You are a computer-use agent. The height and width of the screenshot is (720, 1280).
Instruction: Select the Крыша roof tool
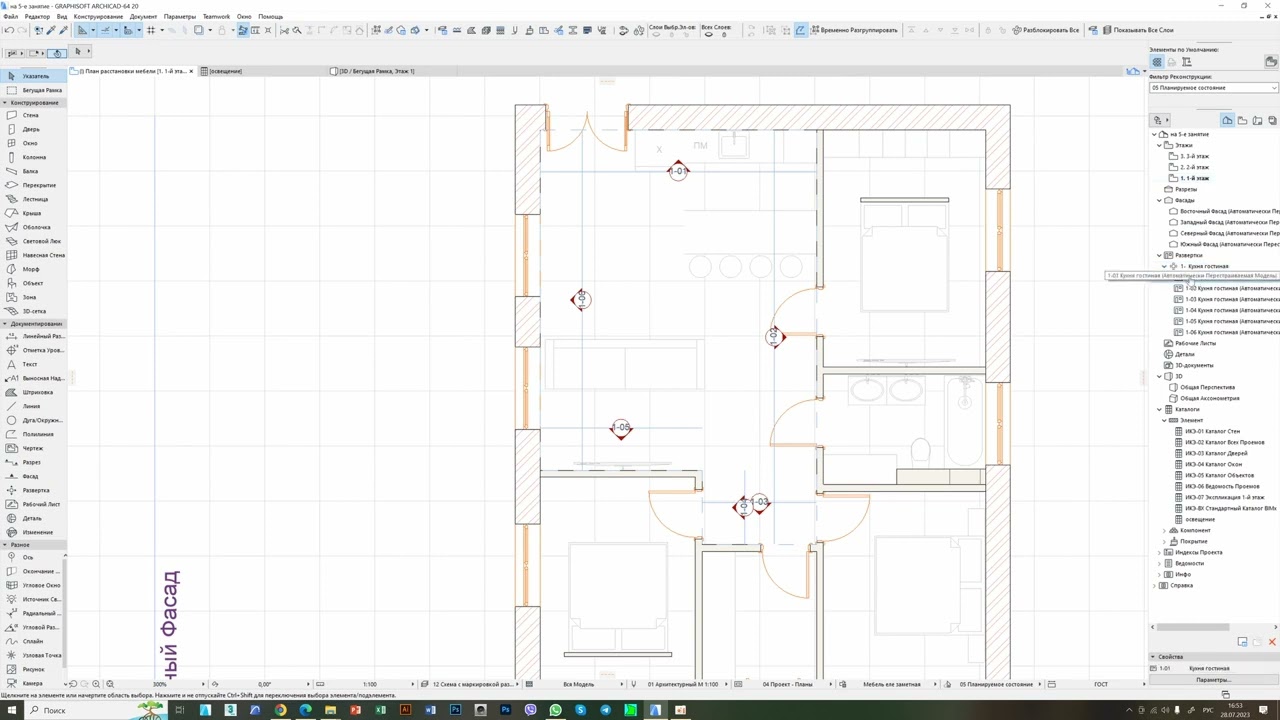(x=31, y=213)
